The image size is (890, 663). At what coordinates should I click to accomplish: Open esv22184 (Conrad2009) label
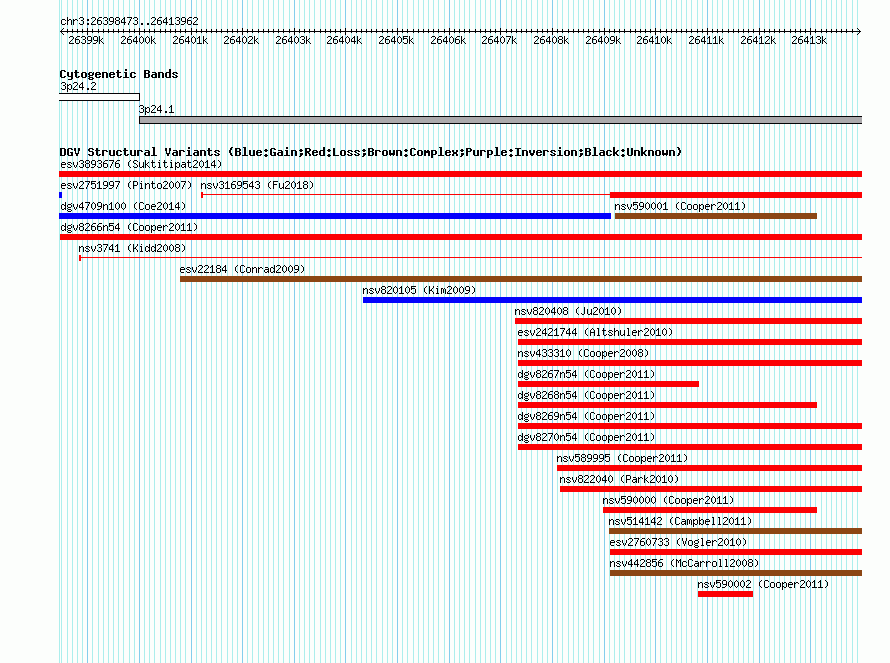coord(242,269)
